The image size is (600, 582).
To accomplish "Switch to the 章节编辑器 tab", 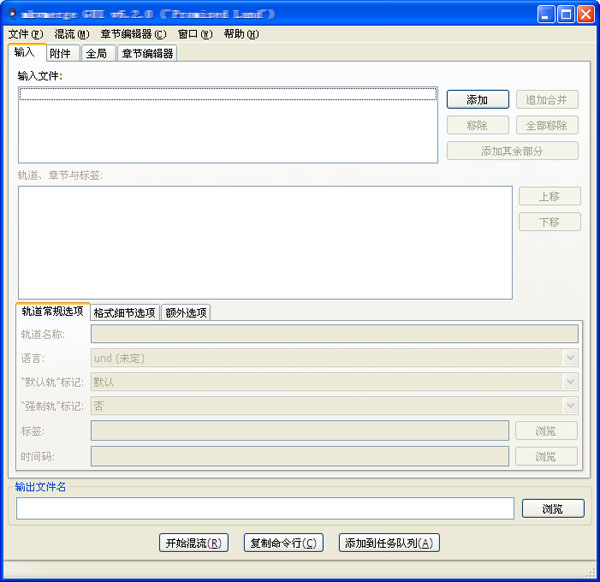I will (x=147, y=54).
